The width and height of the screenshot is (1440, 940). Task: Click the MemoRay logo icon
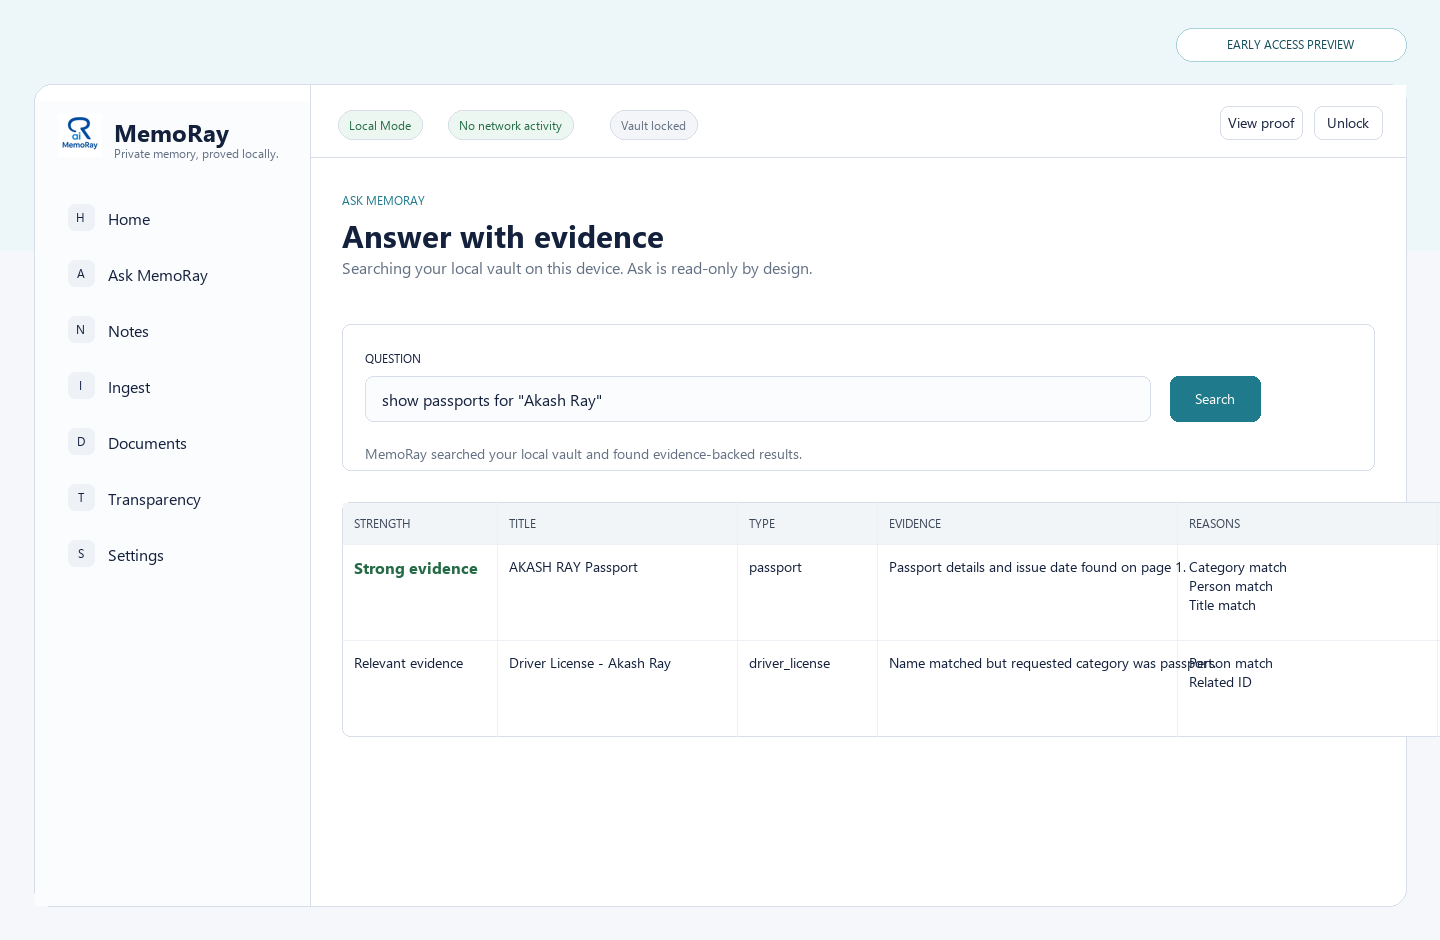coord(80,134)
